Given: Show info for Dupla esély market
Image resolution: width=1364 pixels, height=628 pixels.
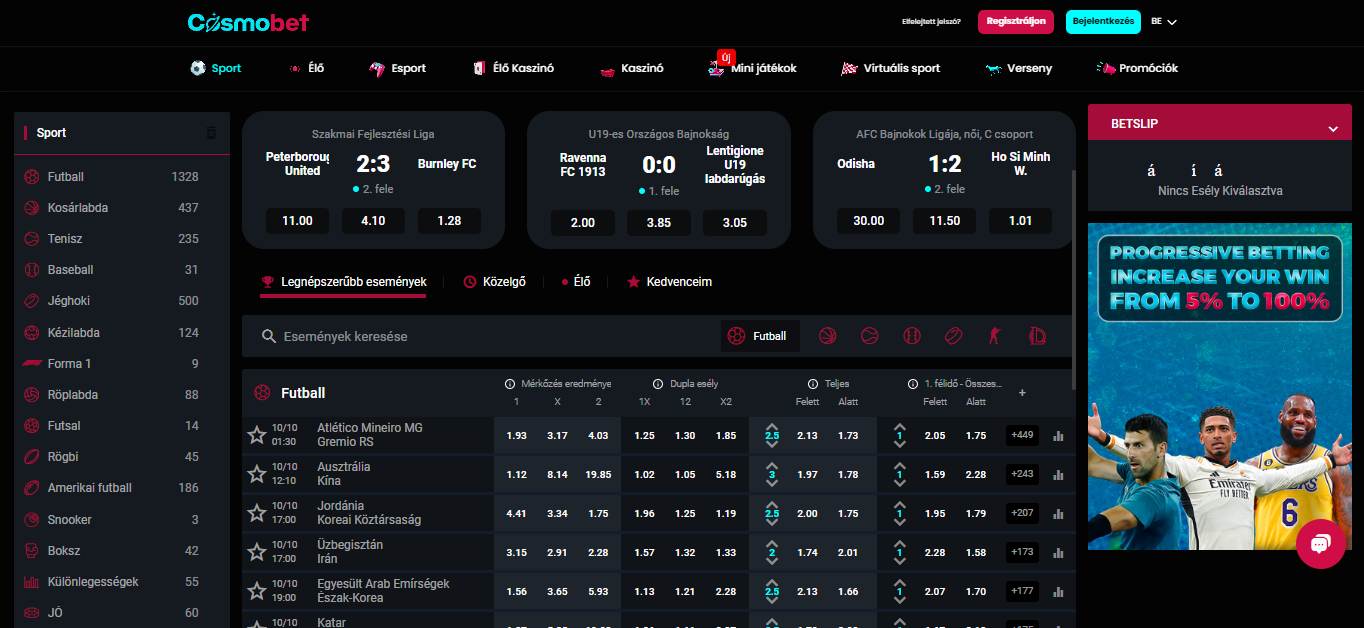Looking at the screenshot, I should [658, 384].
